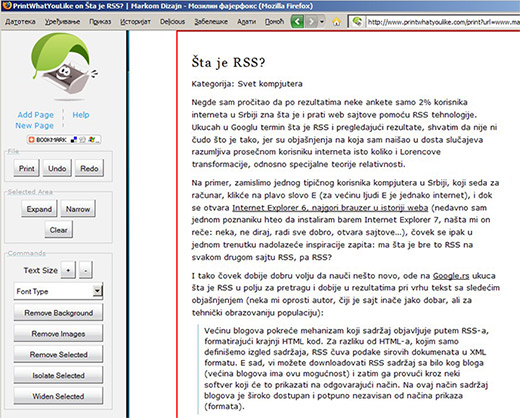Click the Remove Selected button

[x=58, y=354]
